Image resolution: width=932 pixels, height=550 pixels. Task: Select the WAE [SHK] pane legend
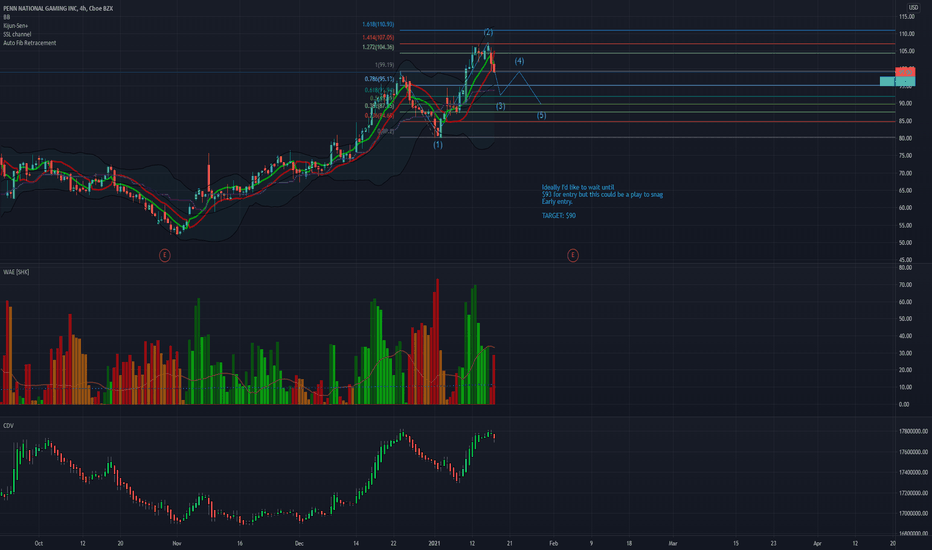click(16, 272)
